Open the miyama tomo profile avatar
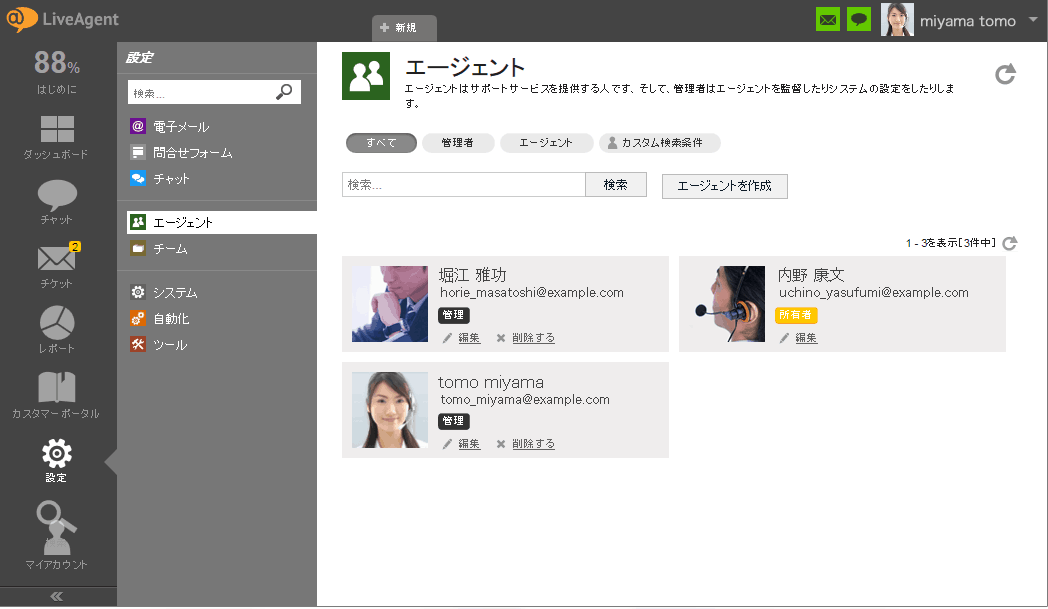1048x609 pixels. (x=897, y=19)
